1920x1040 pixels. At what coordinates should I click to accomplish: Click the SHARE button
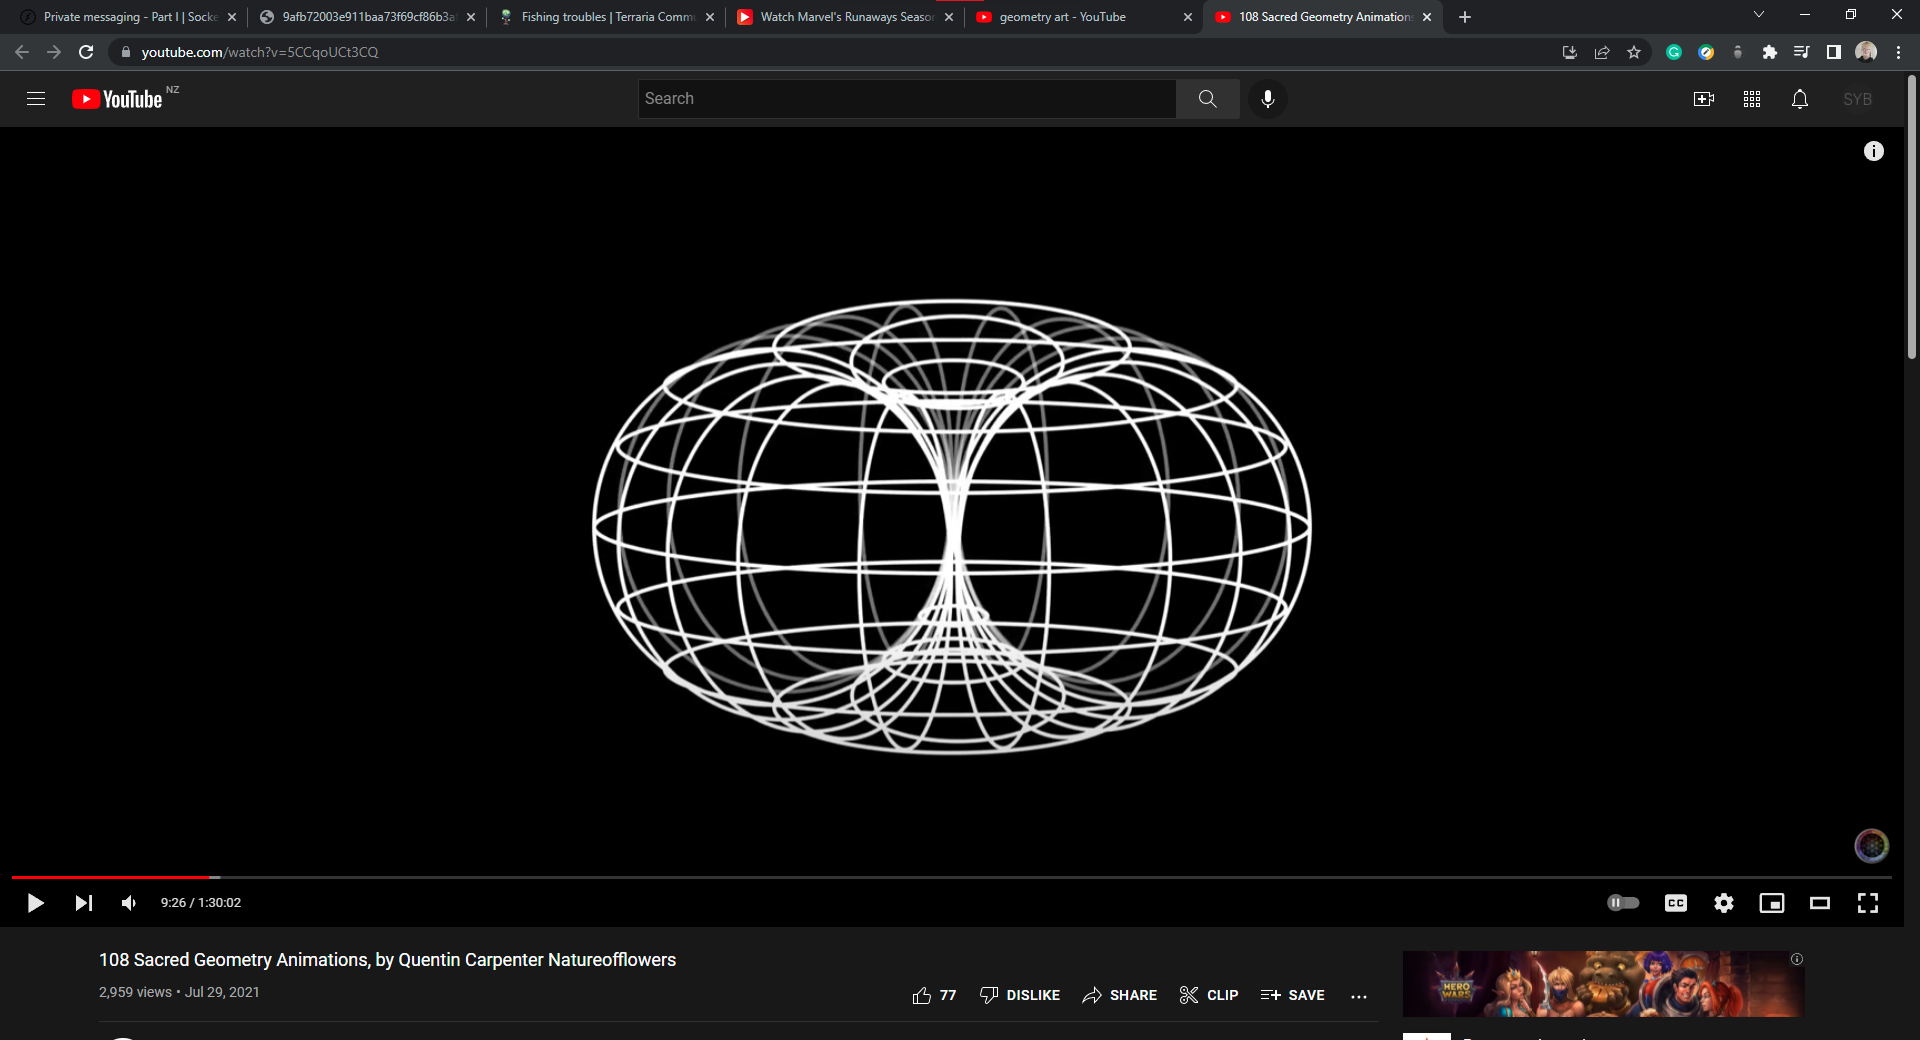[x=1120, y=995]
